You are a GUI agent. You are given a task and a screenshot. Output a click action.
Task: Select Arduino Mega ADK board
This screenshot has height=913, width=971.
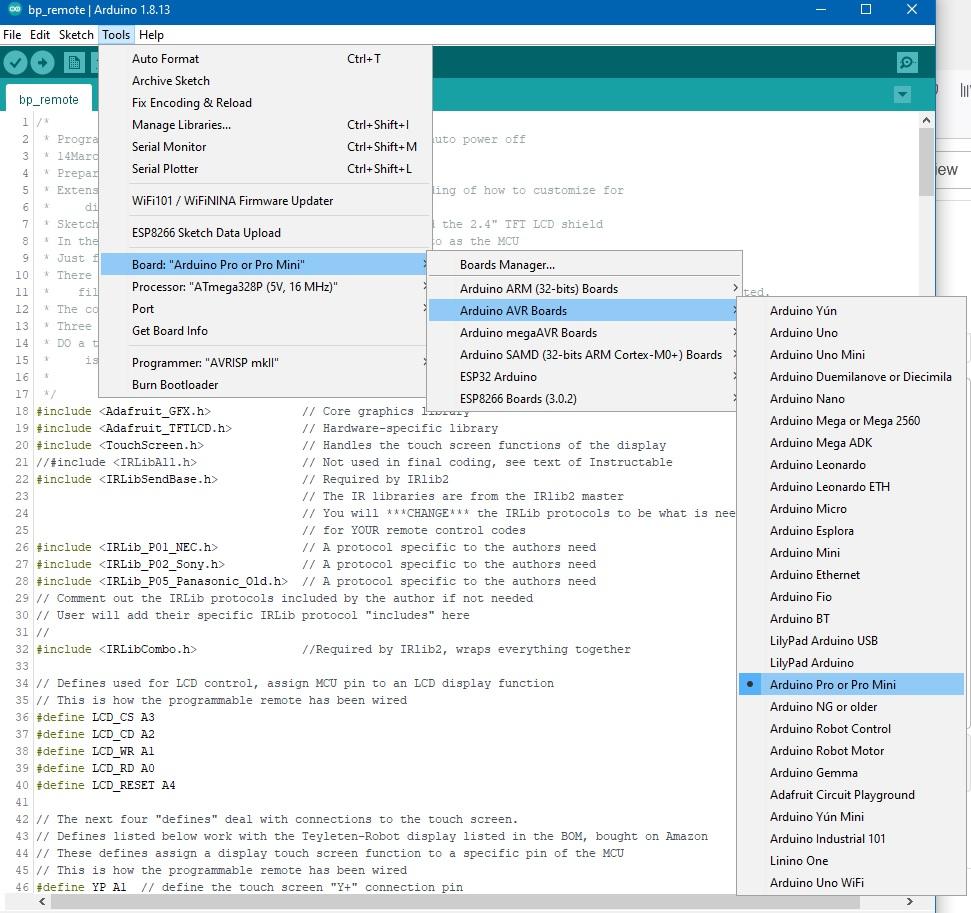pos(851,442)
